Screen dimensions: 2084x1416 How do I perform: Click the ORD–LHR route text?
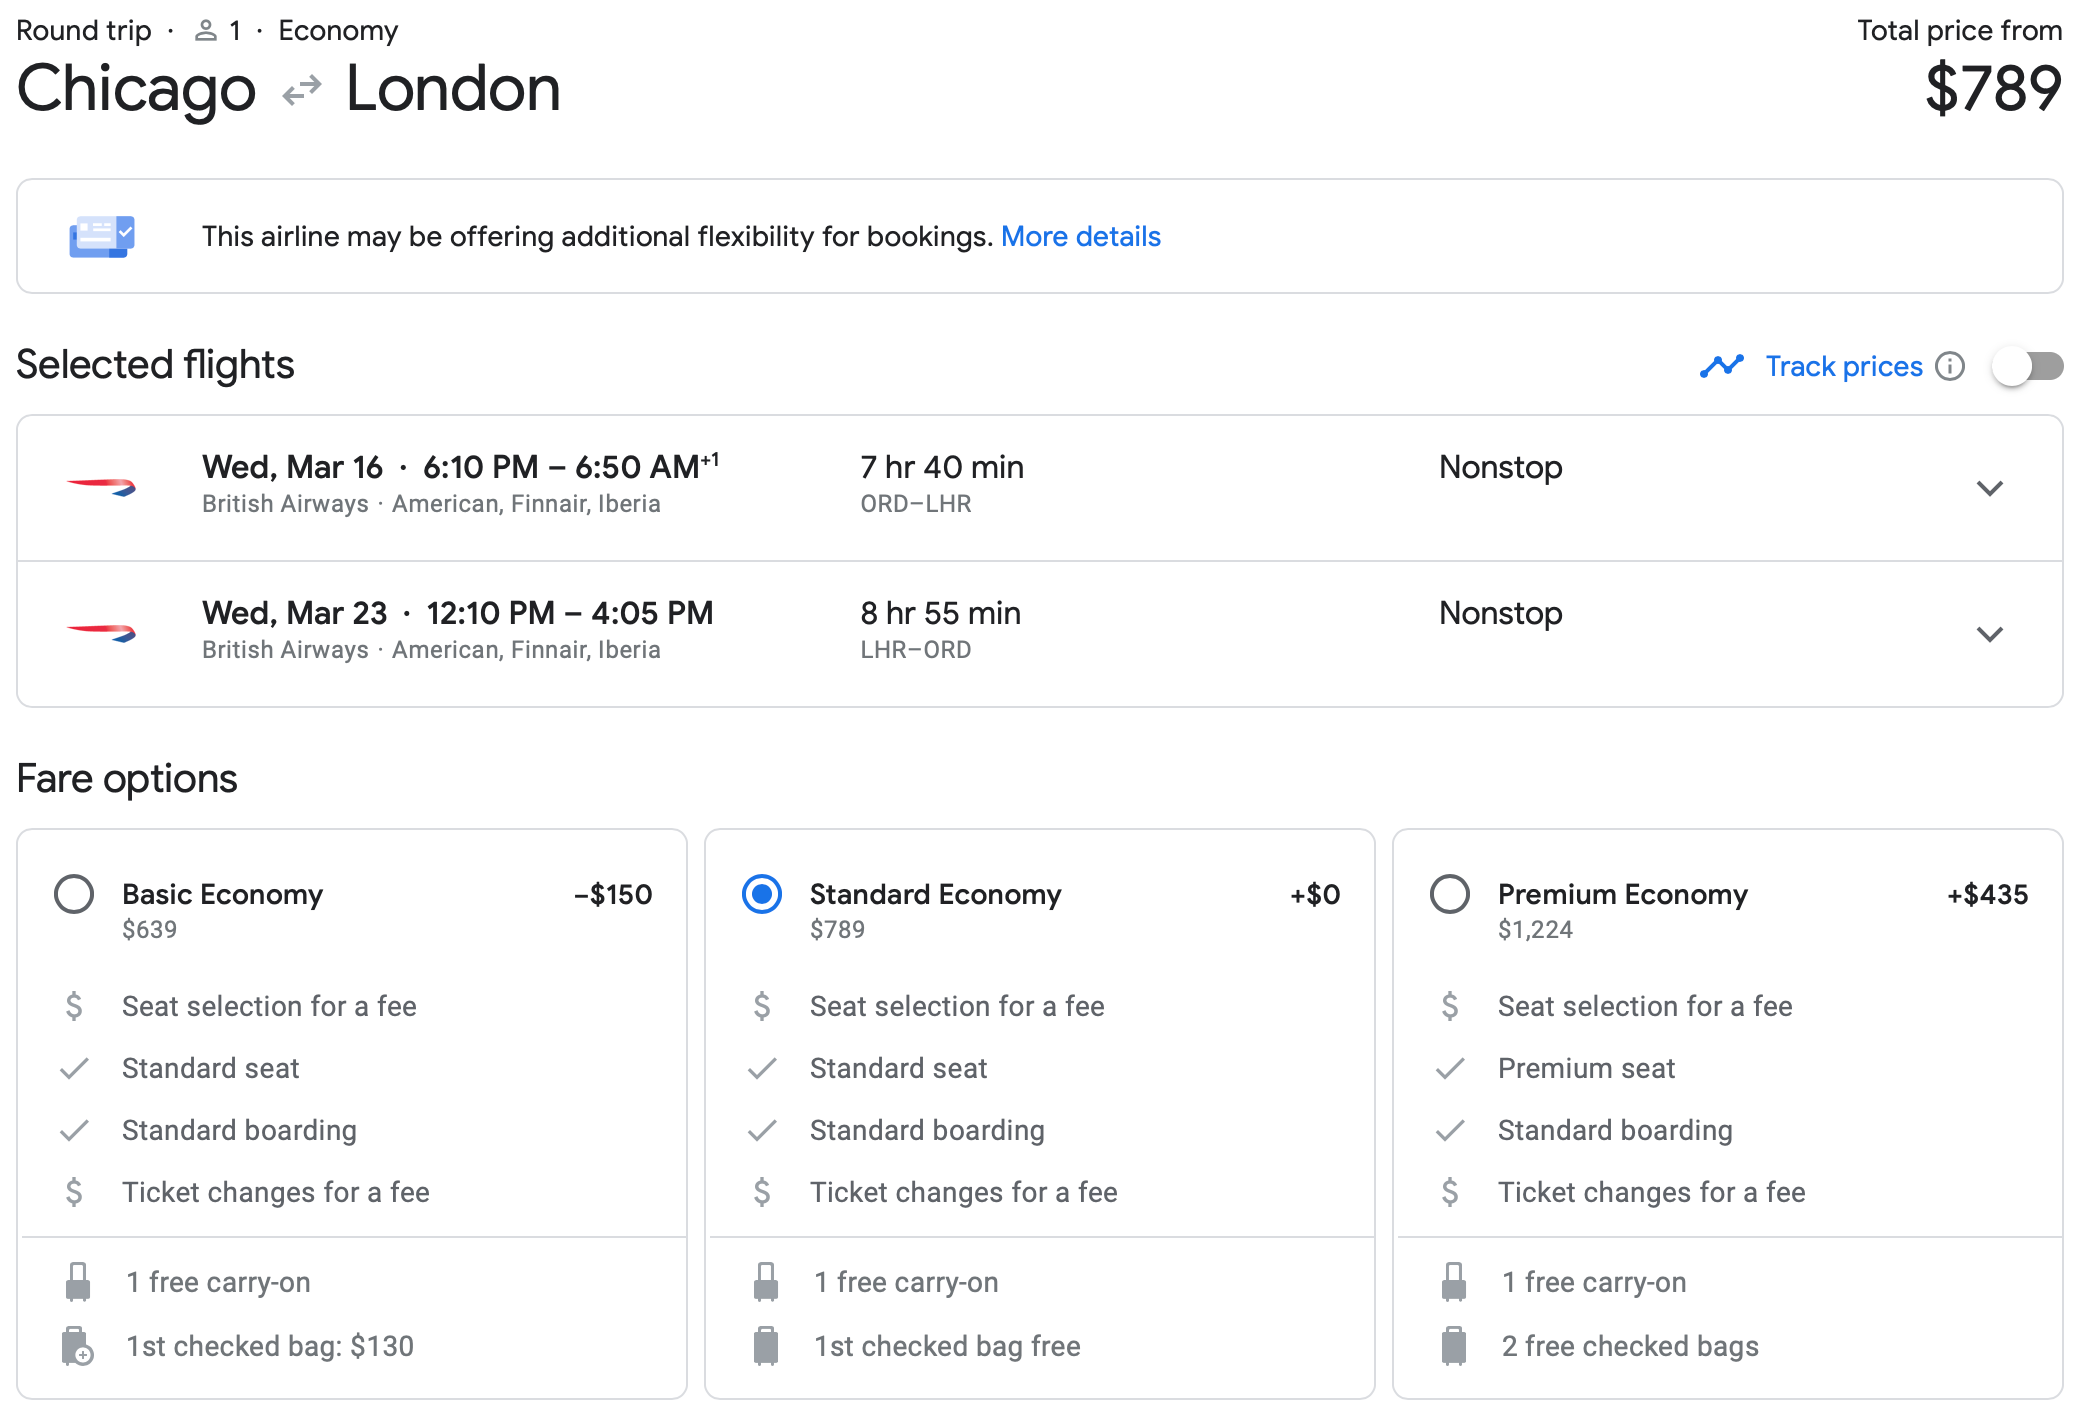coord(916,504)
